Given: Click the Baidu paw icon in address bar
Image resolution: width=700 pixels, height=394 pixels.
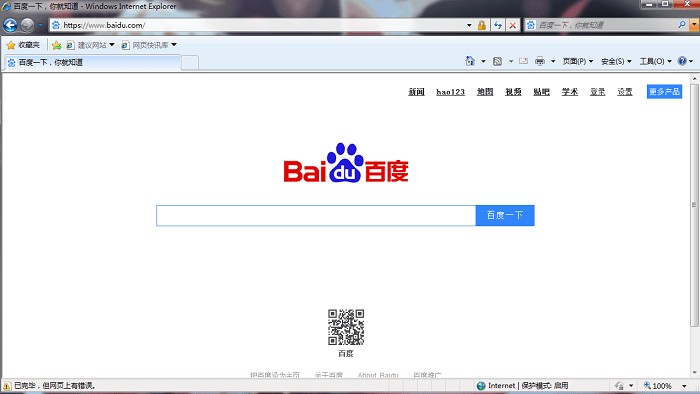Looking at the screenshot, I should point(56,25).
